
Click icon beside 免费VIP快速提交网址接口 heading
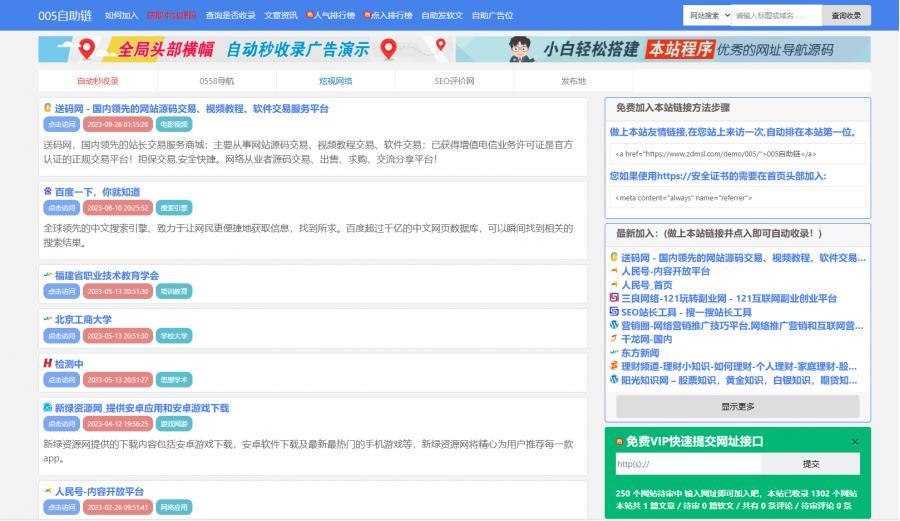pyautogui.click(x=619, y=441)
